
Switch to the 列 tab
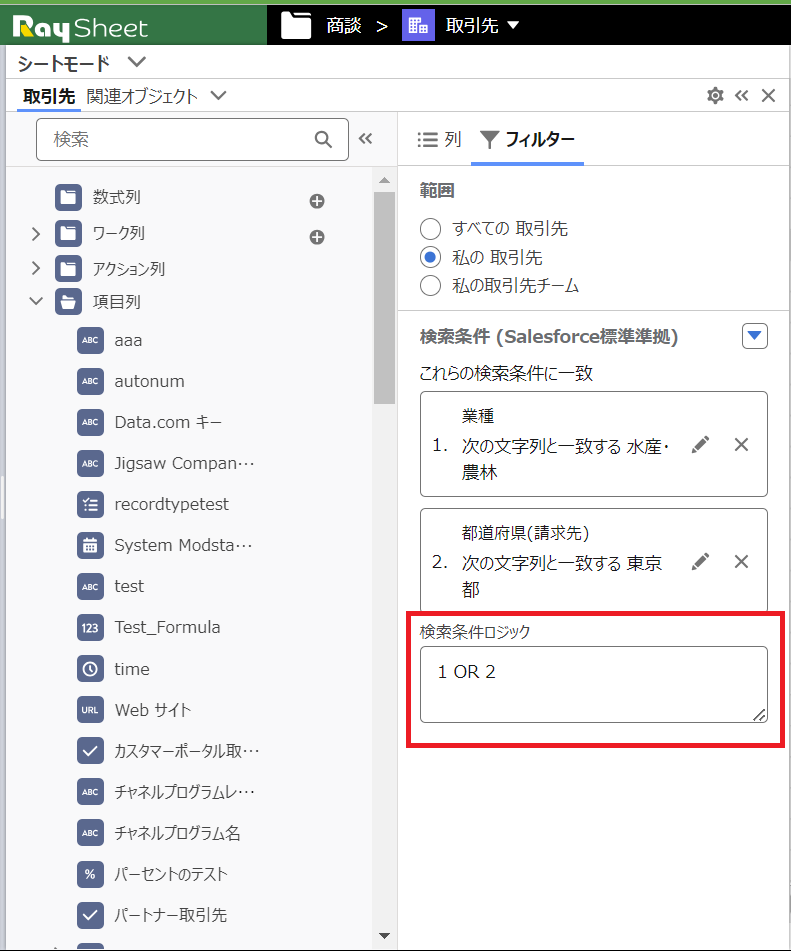point(439,139)
